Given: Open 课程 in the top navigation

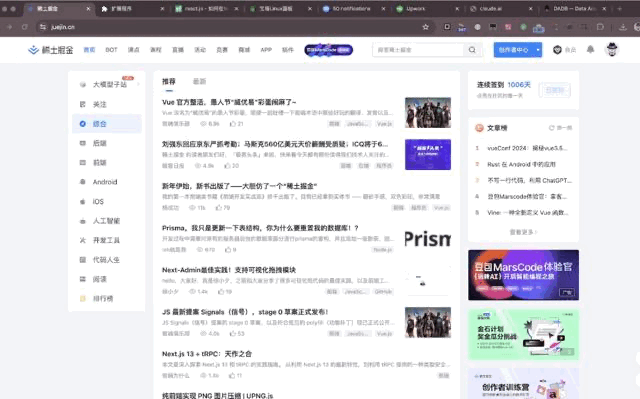Looking at the screenshot, I should pos(156,50).
